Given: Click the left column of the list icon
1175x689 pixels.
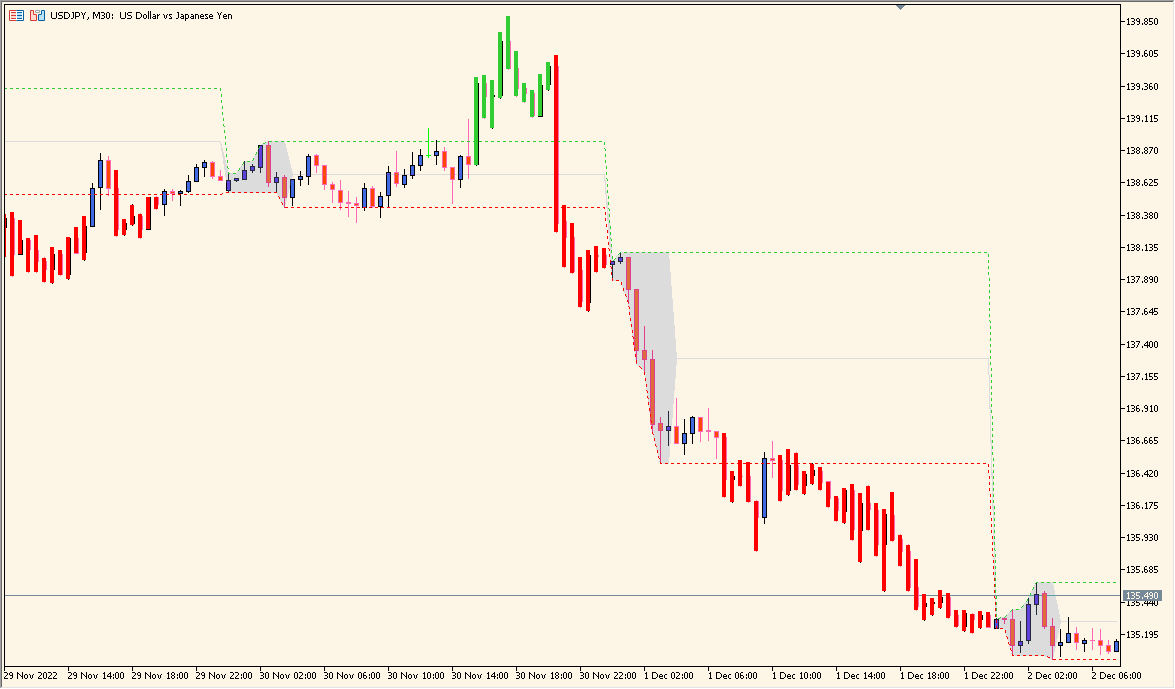Looking at the screenshot, I should point(12,15).
